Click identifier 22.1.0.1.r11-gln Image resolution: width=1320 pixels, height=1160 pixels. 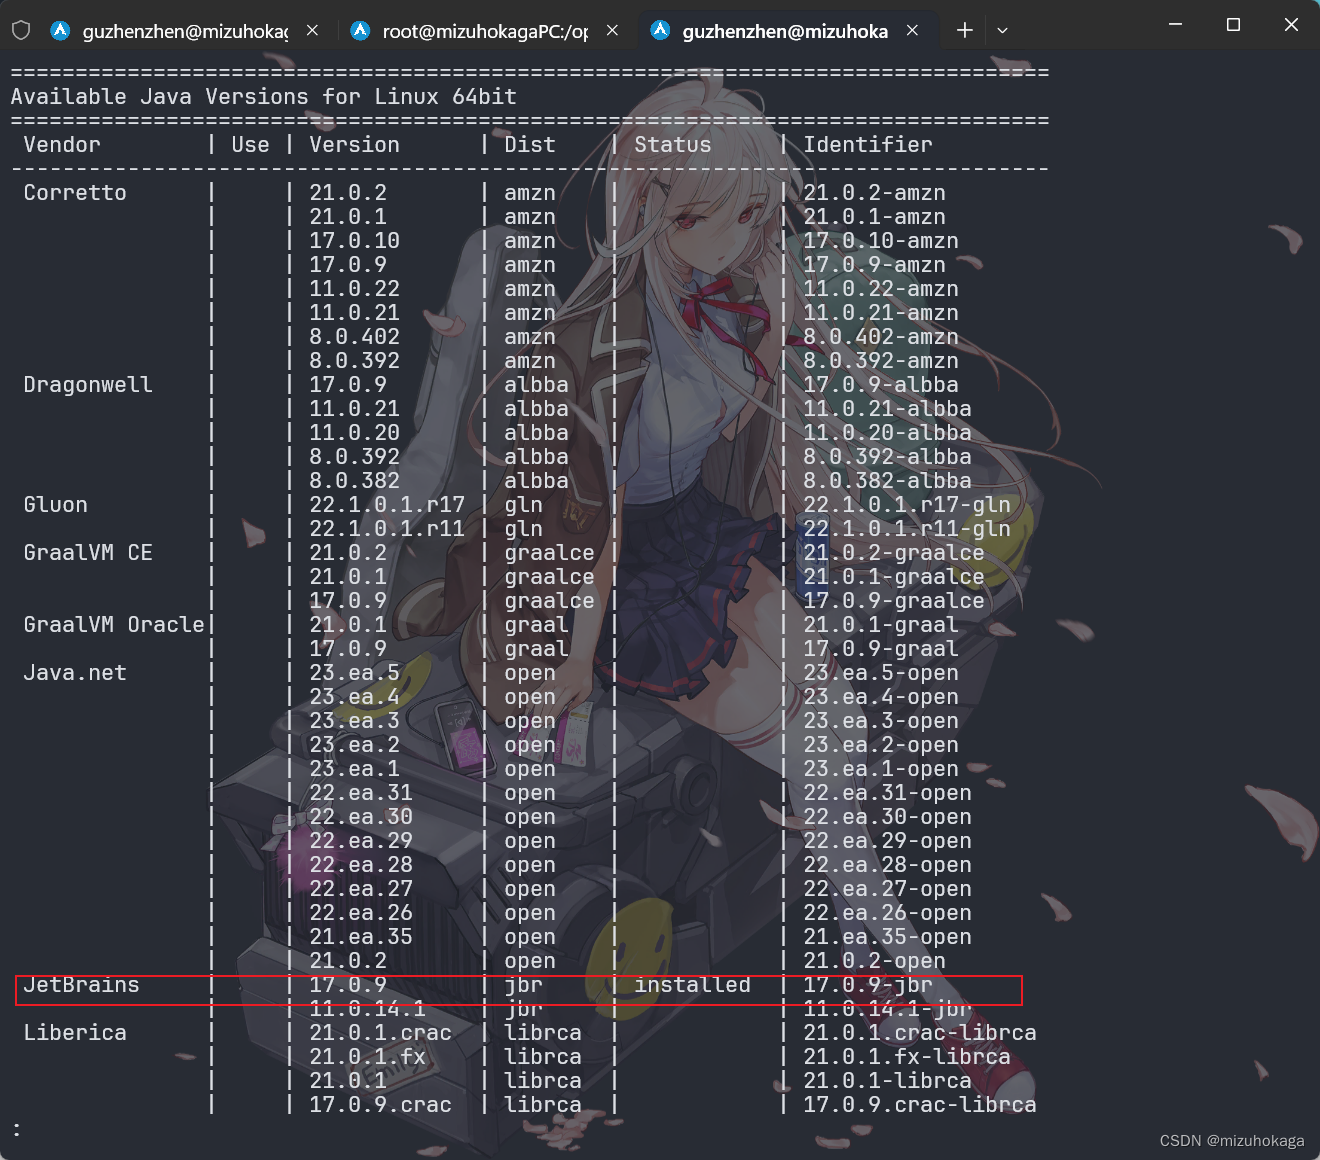907,529
